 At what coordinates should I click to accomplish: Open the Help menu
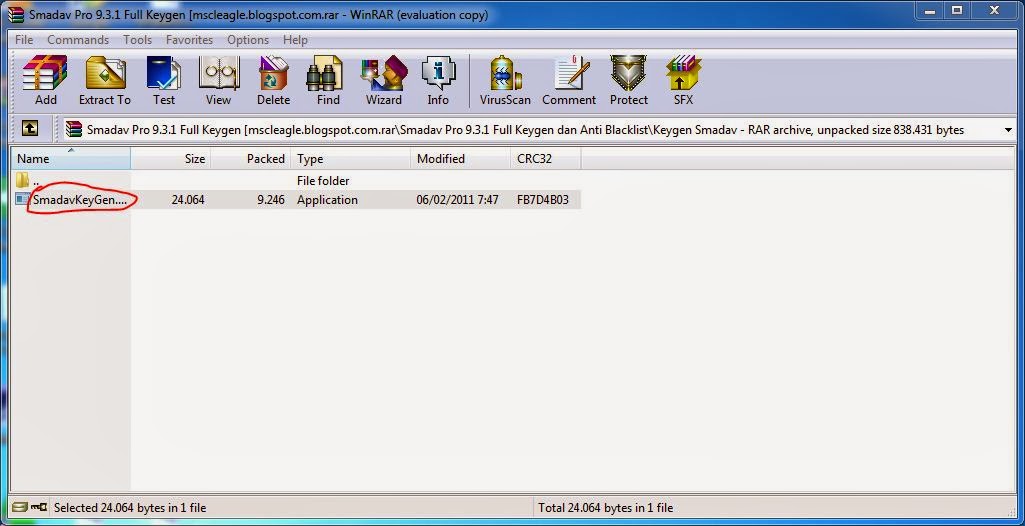(x=295, y=40)
